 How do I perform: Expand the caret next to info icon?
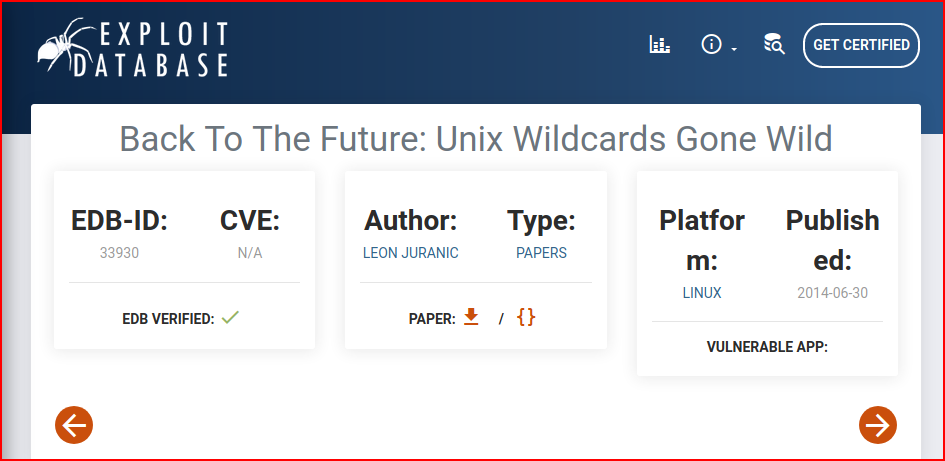pyautogui.click(x=734, y=49)
